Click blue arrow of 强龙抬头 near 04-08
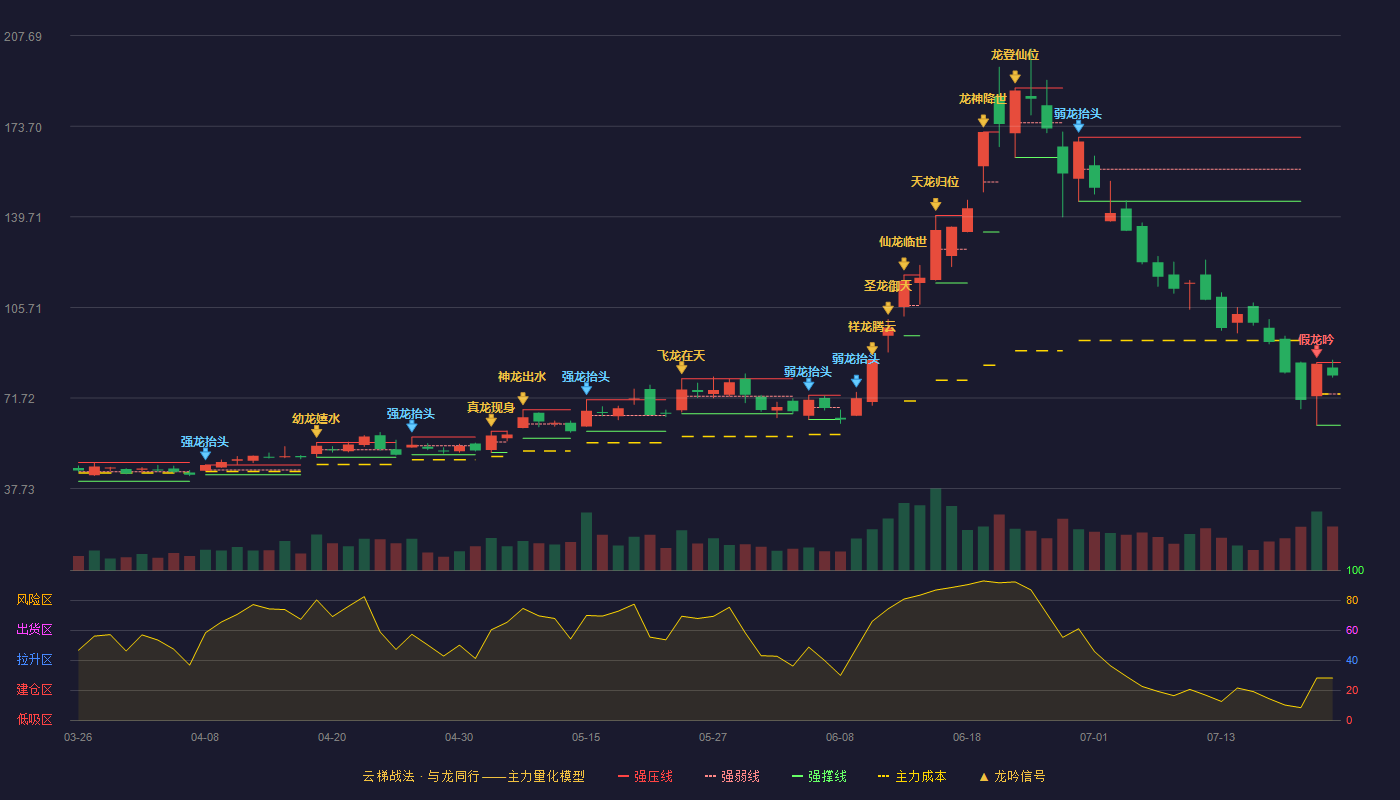The height and width of the screenshot is (800, 1400). click(205, 454)
